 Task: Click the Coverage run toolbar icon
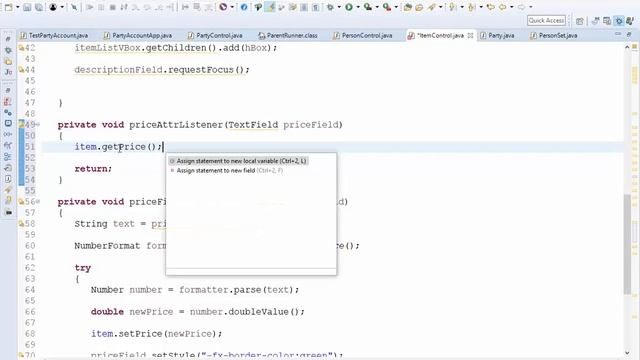[367, 7]
